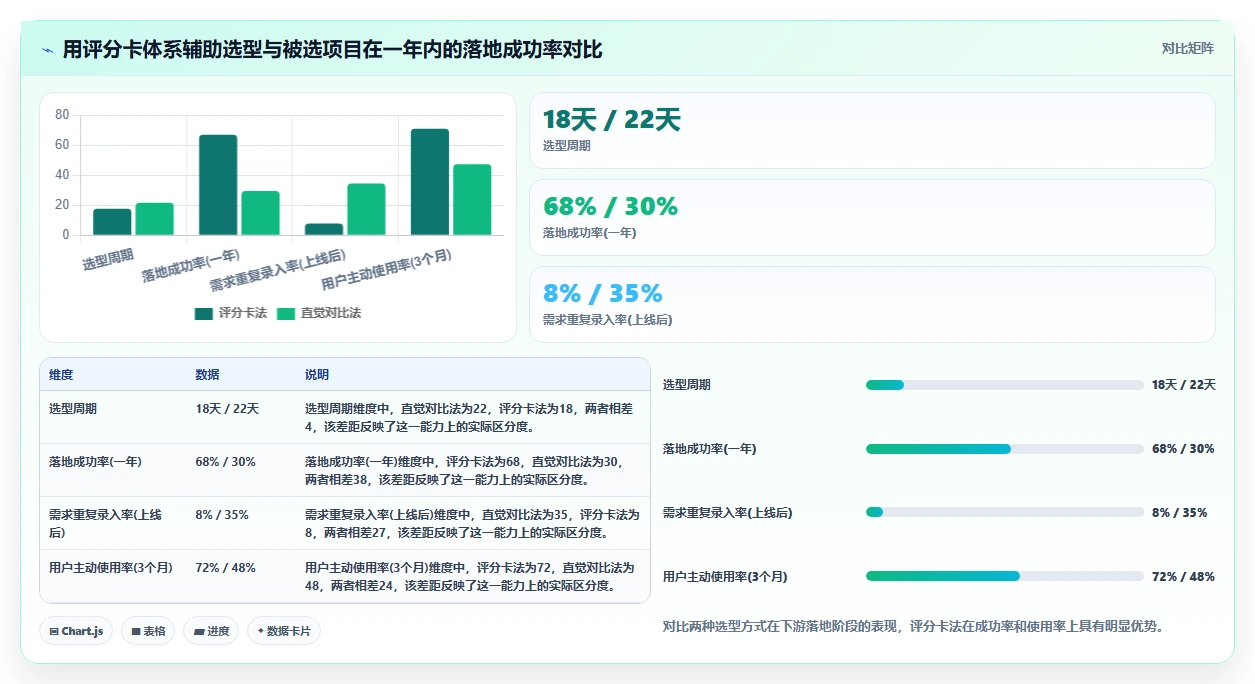Click the 落地成功率(一年) table row label
This screenshot has height=684, width=1255.
tap(95, 462)
